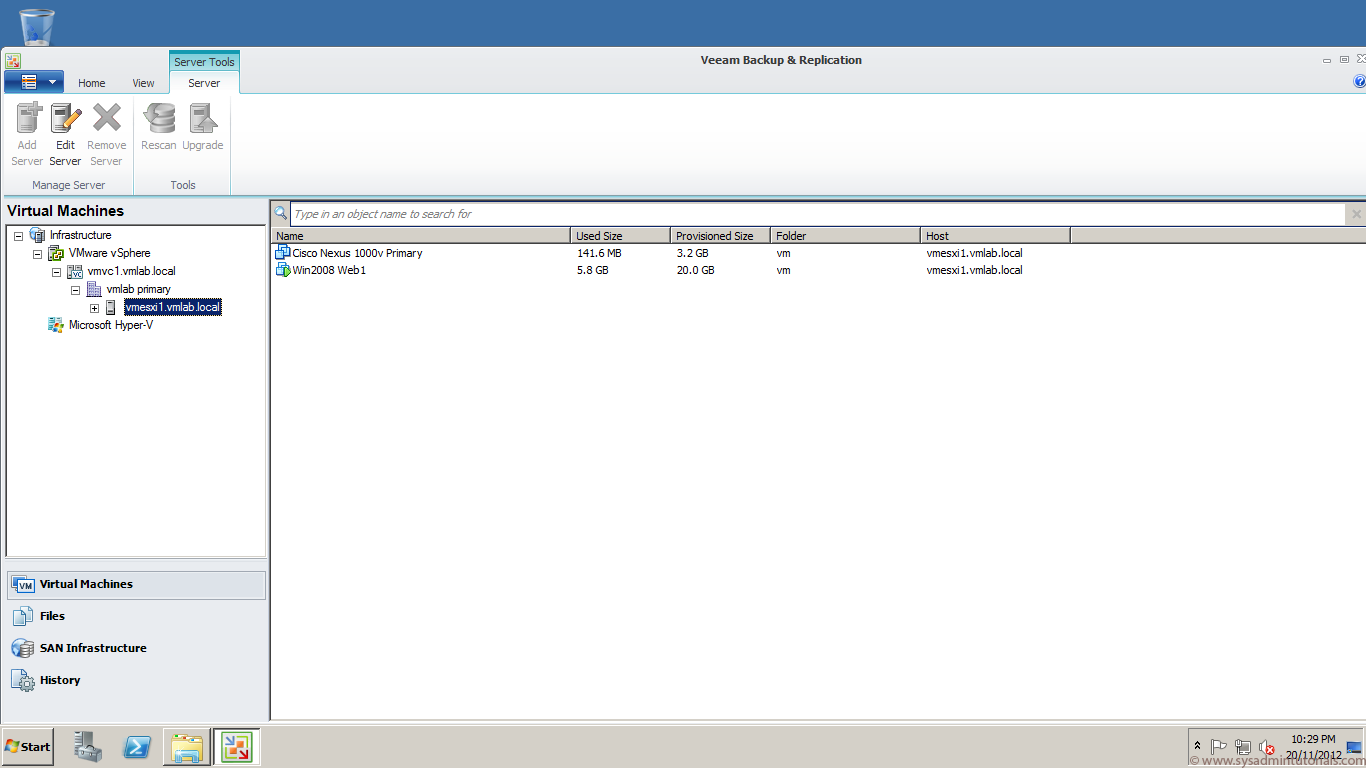Click the datacenter icon next to vmlab primary
This screenshot has height=768, width=1366.
click(94, 289)
